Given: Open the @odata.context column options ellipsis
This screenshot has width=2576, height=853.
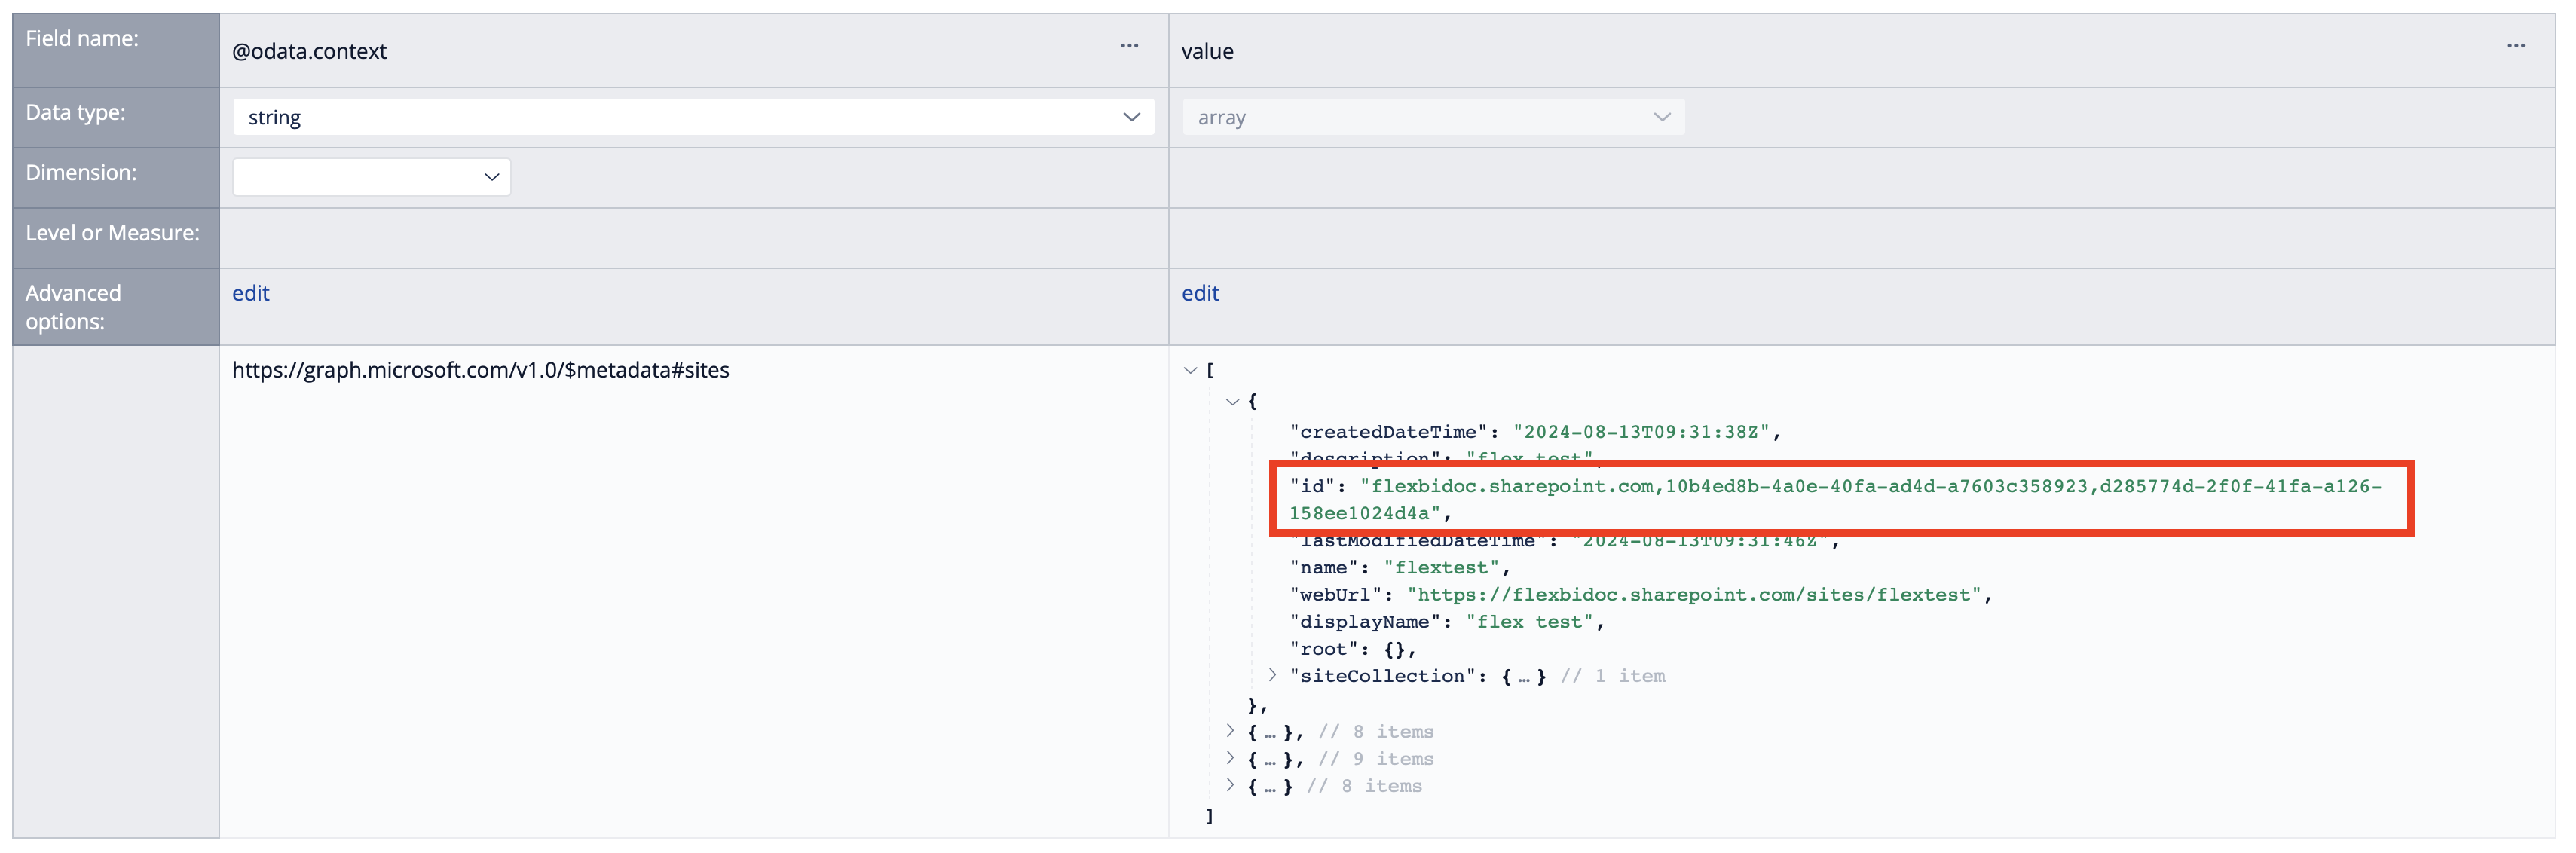Looking at the screenshot, I should click(x=1129, y=46).
